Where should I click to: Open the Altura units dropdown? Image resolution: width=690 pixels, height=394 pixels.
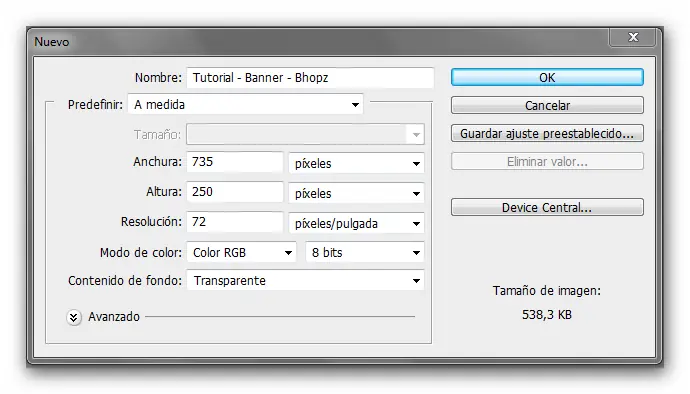click(x=356, y=193)
